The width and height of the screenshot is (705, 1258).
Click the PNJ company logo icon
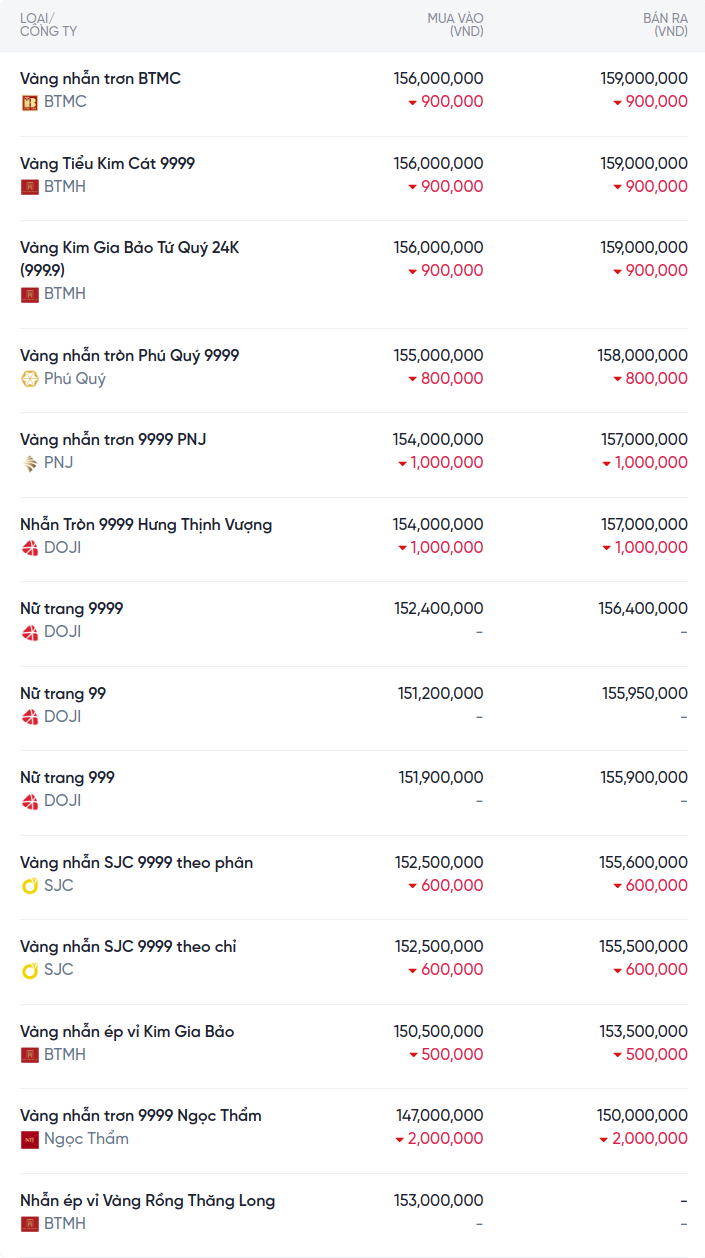(30, 463)
